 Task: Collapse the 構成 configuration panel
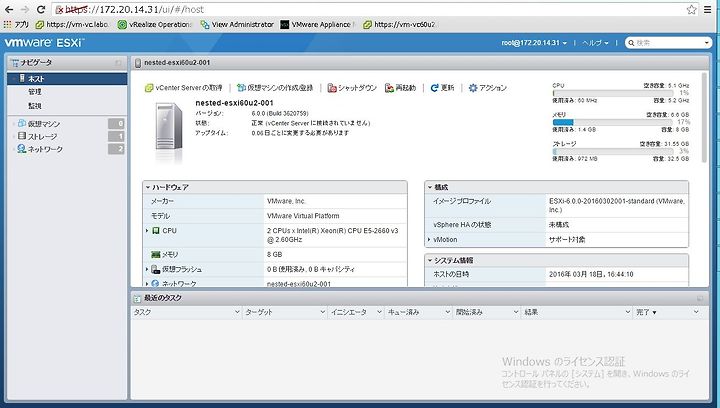pyautogui.click(x=430, y=187)
